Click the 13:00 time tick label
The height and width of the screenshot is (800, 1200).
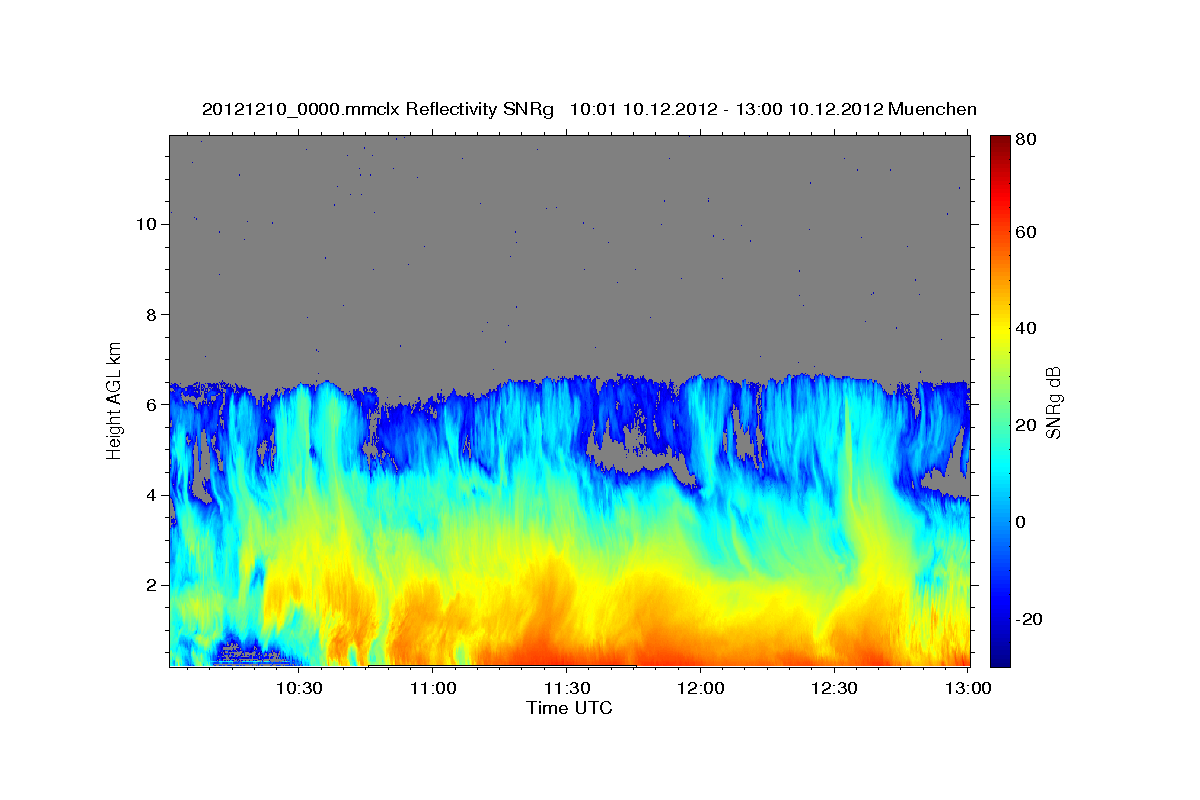pos(968,688)
